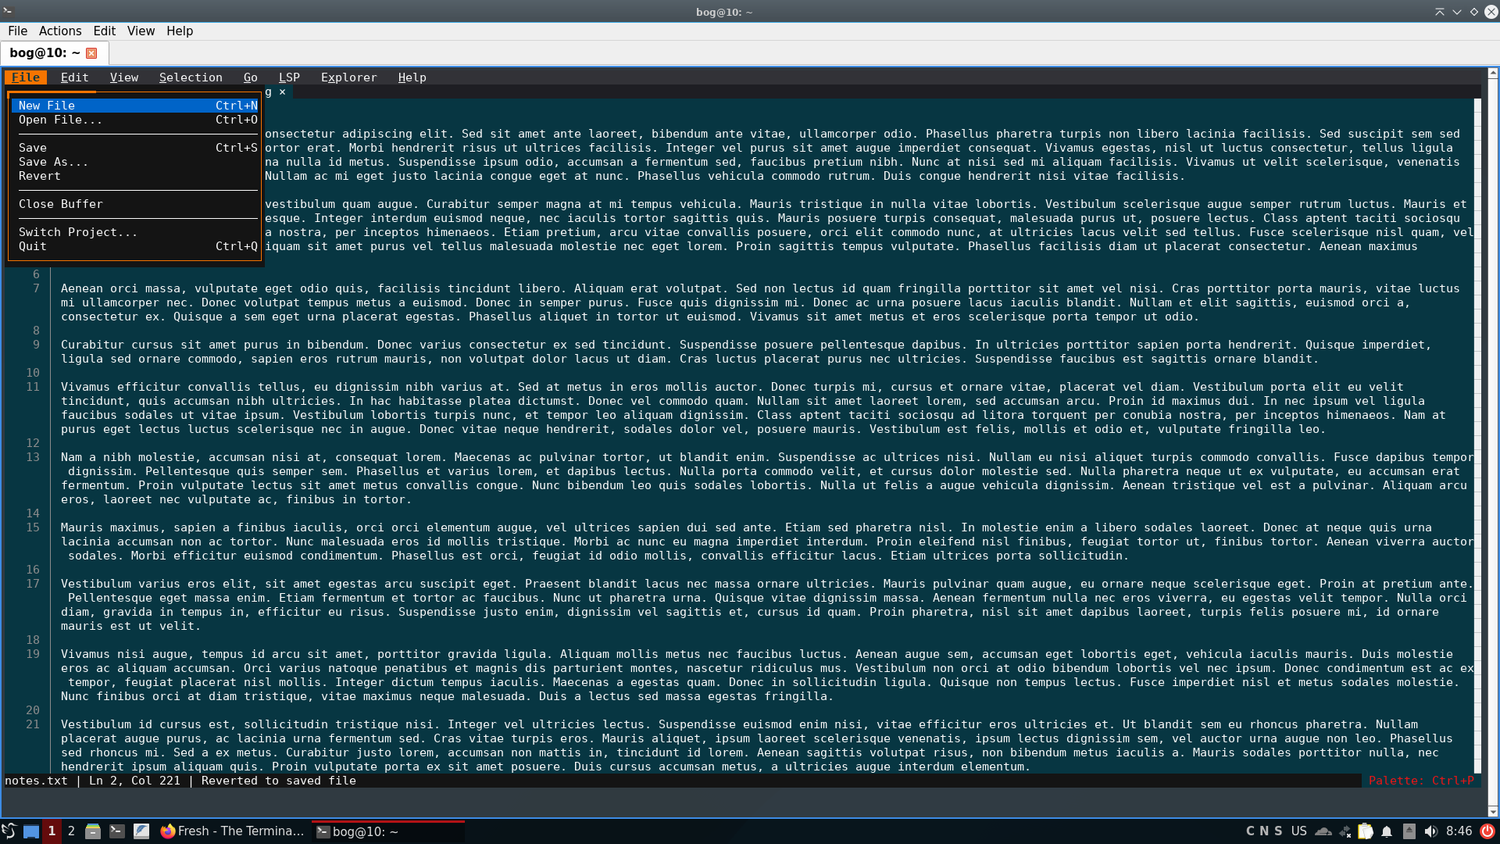Choose Switch Project... entry
Screen dimensions: 1500x844
136,231
